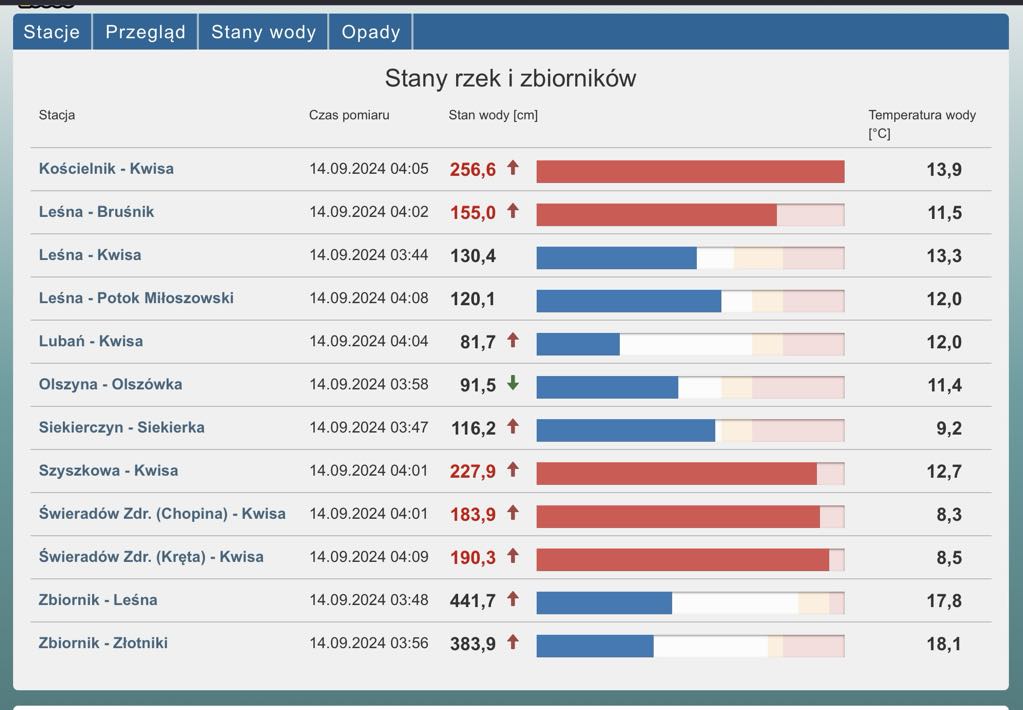The width and height of the screenshot is (1023, 710).
Task: Click the rising arrow for Zbiornik - Złotniki
Action: (x=513, y=642)
